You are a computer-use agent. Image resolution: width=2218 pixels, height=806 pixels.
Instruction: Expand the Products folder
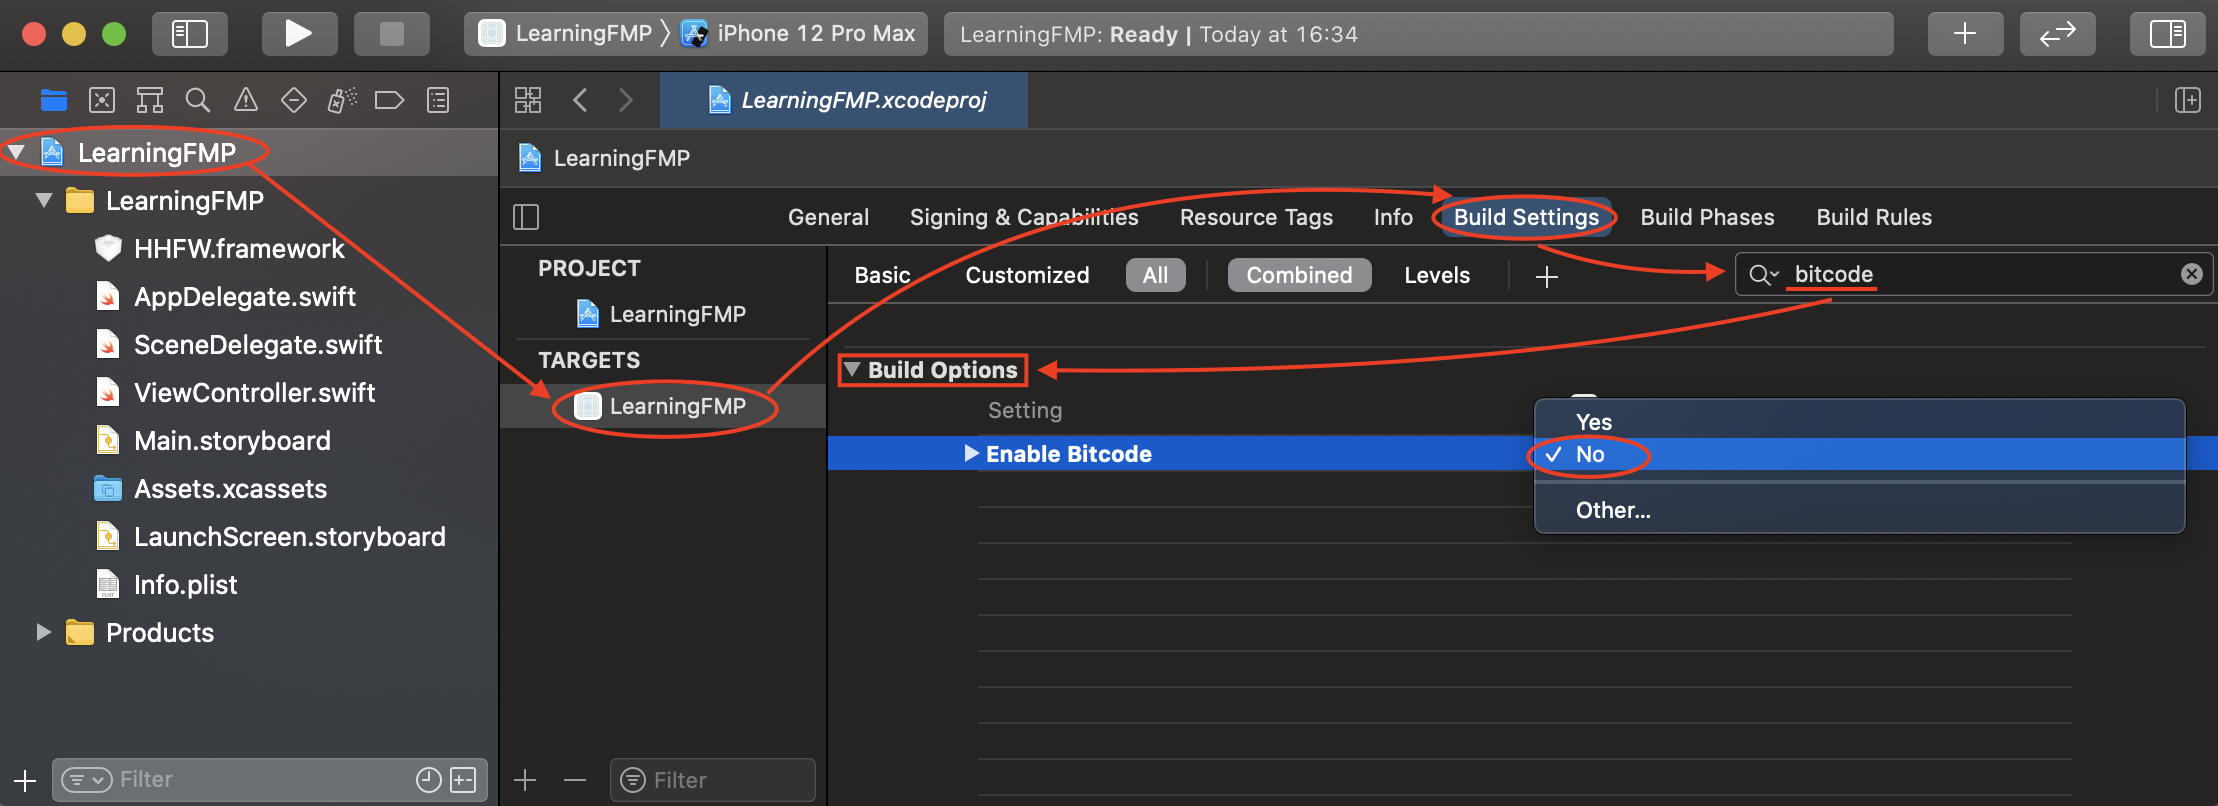44,632
